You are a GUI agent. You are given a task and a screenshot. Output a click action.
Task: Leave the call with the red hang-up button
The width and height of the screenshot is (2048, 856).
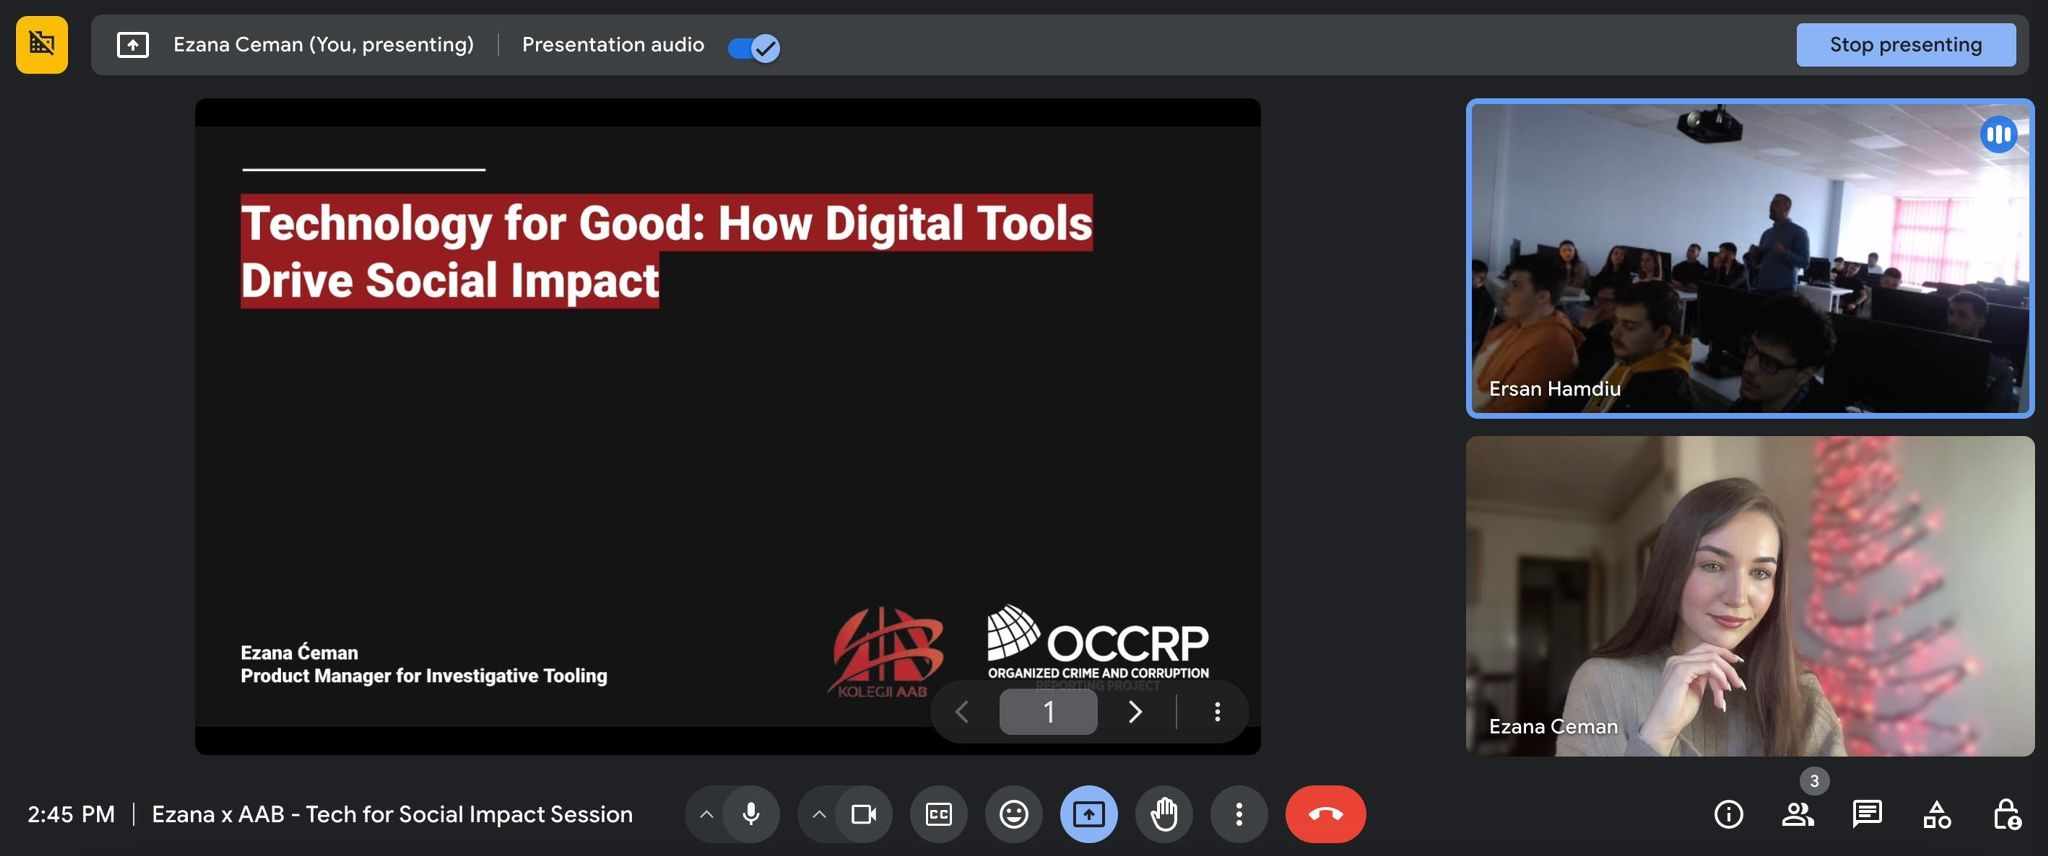click(1326, 814)
